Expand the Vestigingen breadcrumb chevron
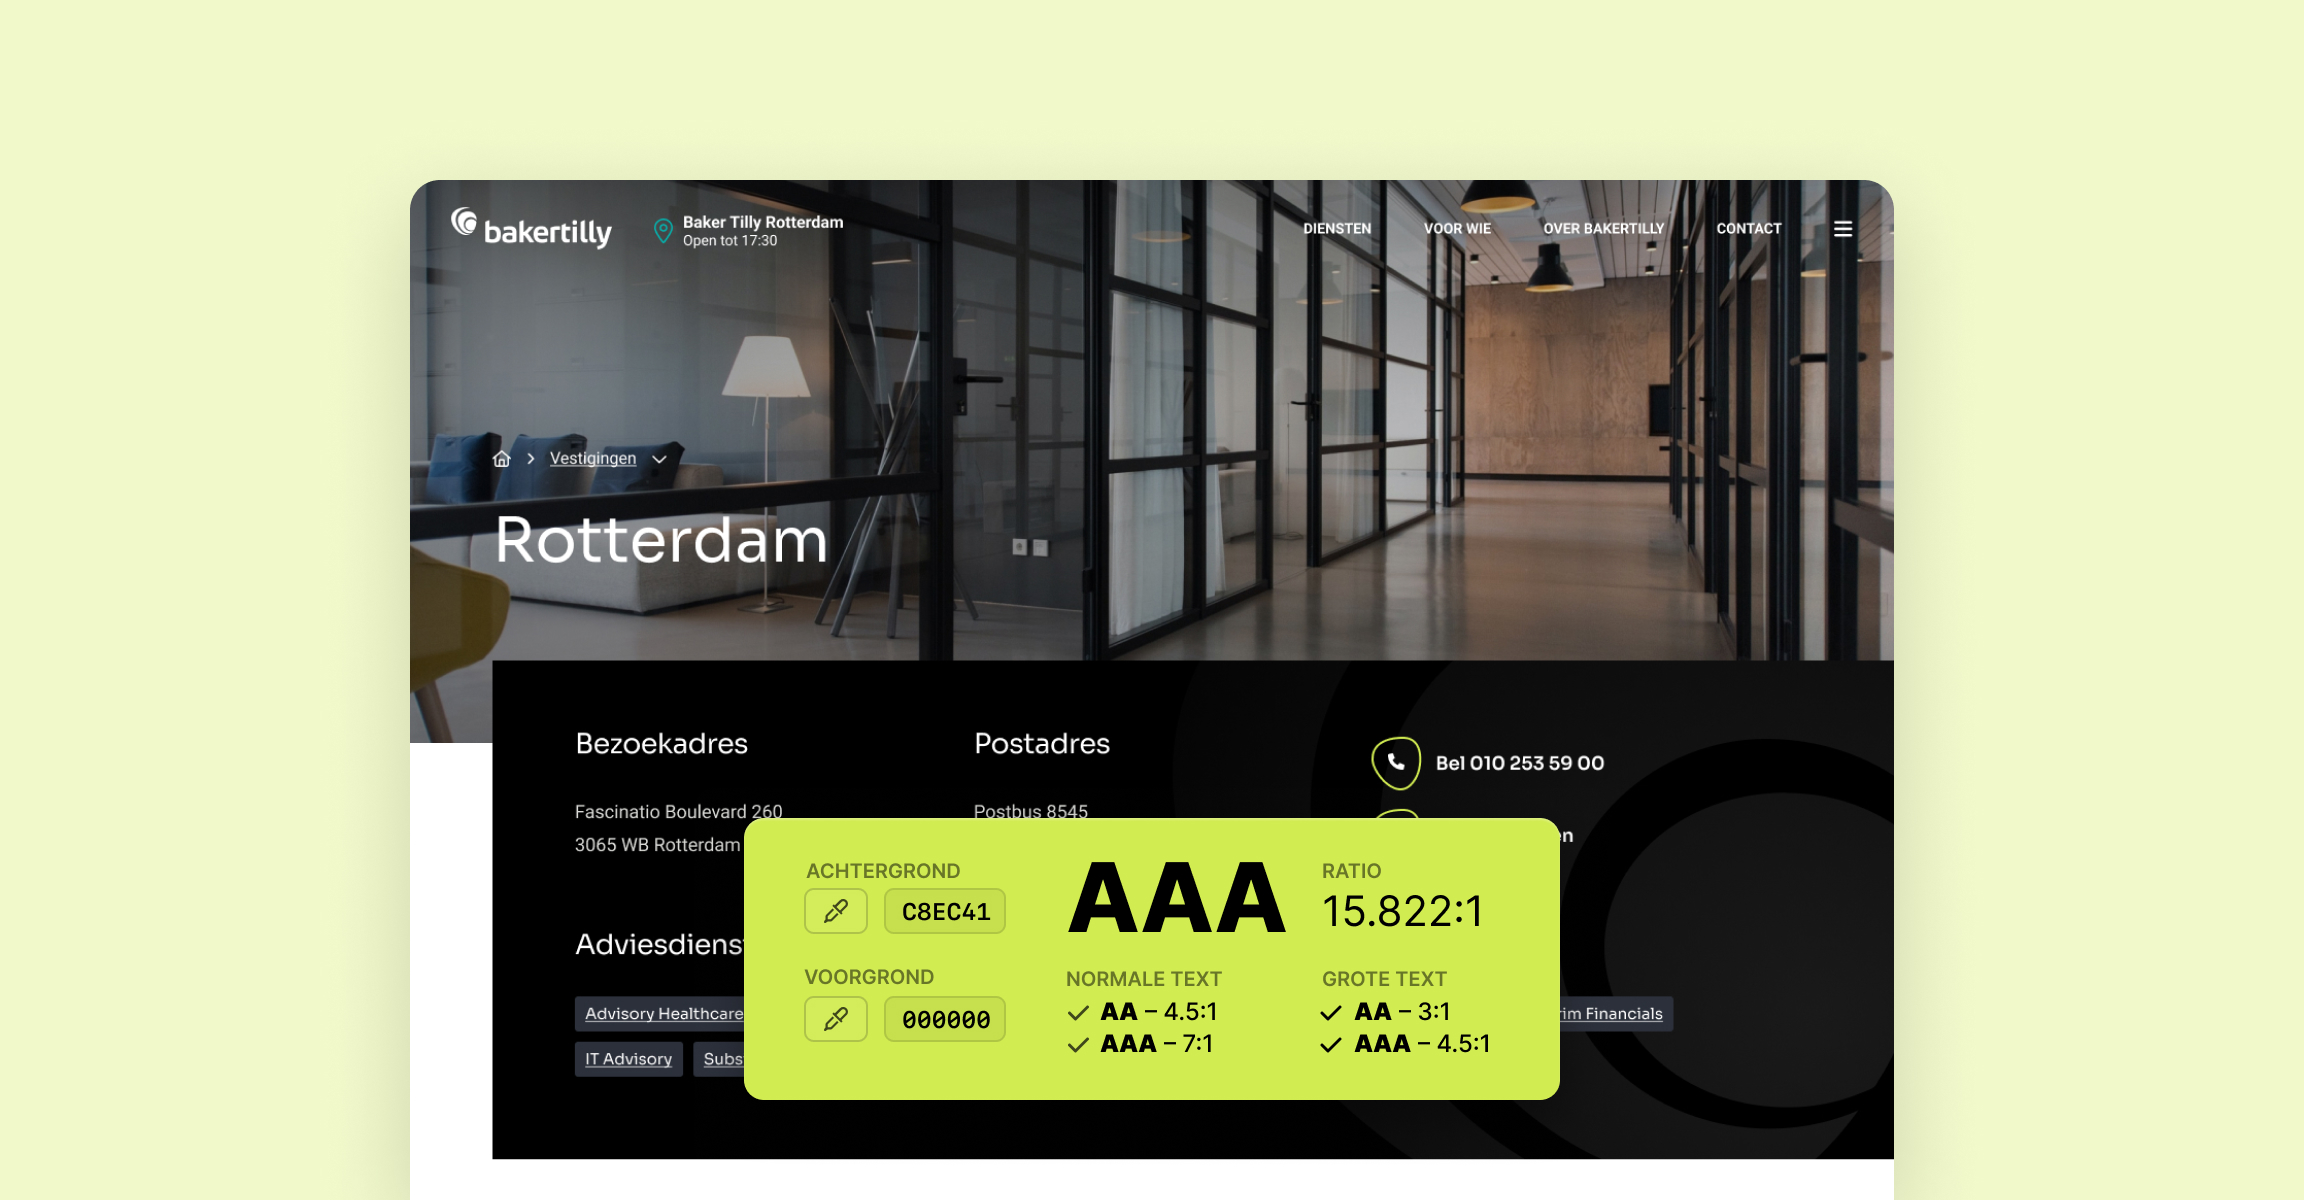This screenshot has width=2304, height=1200. pos(659,459)
